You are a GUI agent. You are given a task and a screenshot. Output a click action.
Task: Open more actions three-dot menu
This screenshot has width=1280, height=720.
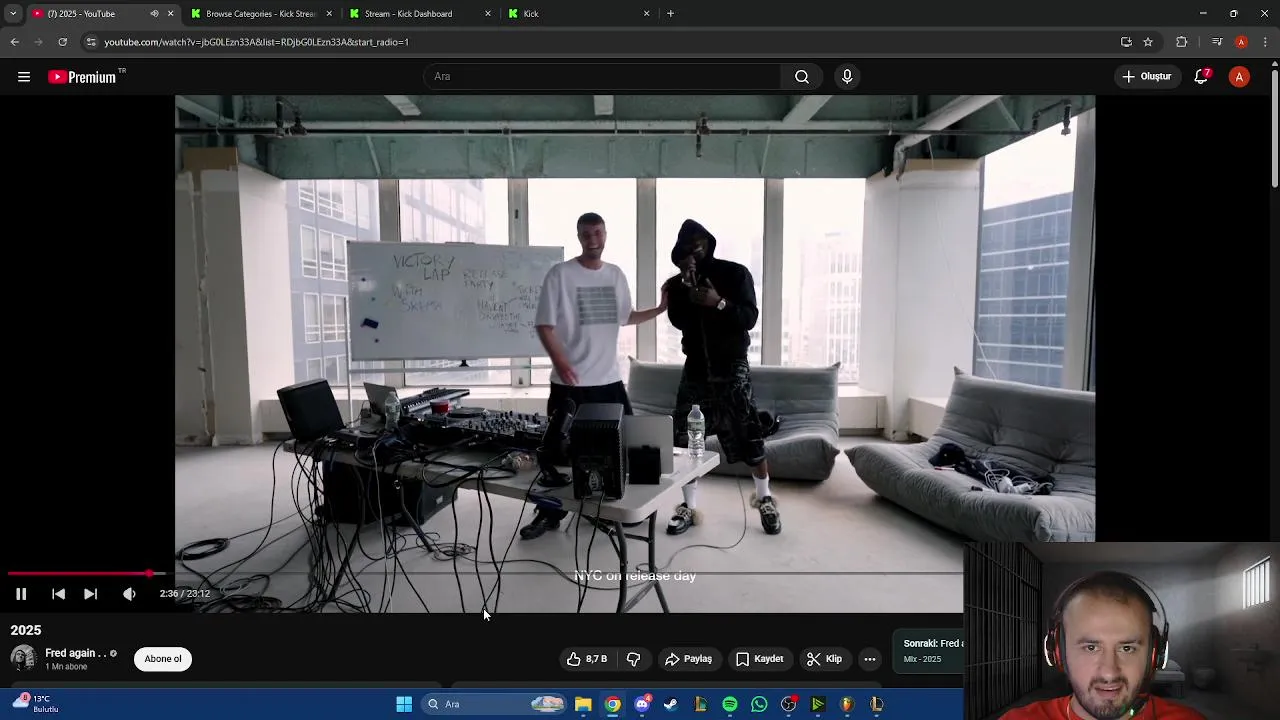point(870,659)
